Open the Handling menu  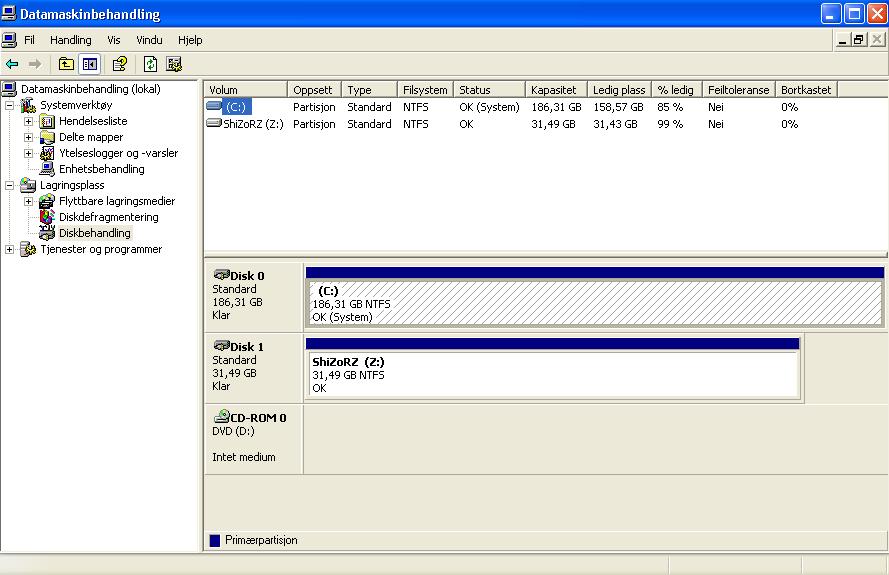click(70, 40)
